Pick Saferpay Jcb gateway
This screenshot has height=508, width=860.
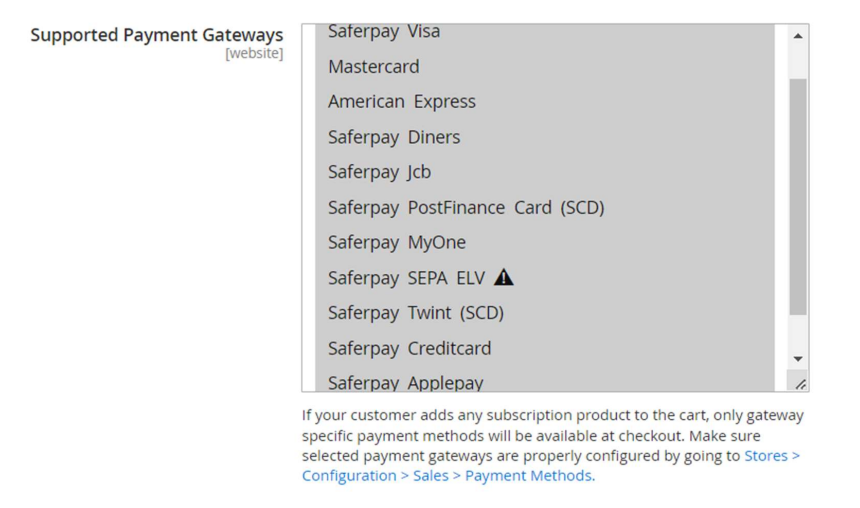tap(379, 172)
